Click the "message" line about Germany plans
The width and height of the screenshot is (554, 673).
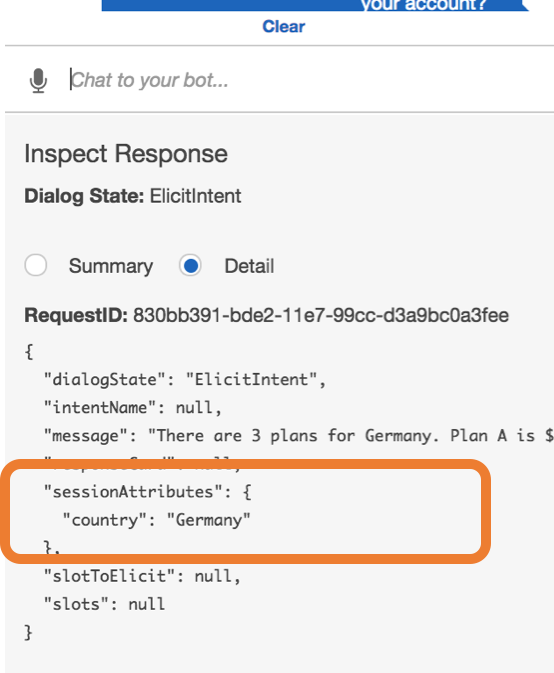(299, 436)
